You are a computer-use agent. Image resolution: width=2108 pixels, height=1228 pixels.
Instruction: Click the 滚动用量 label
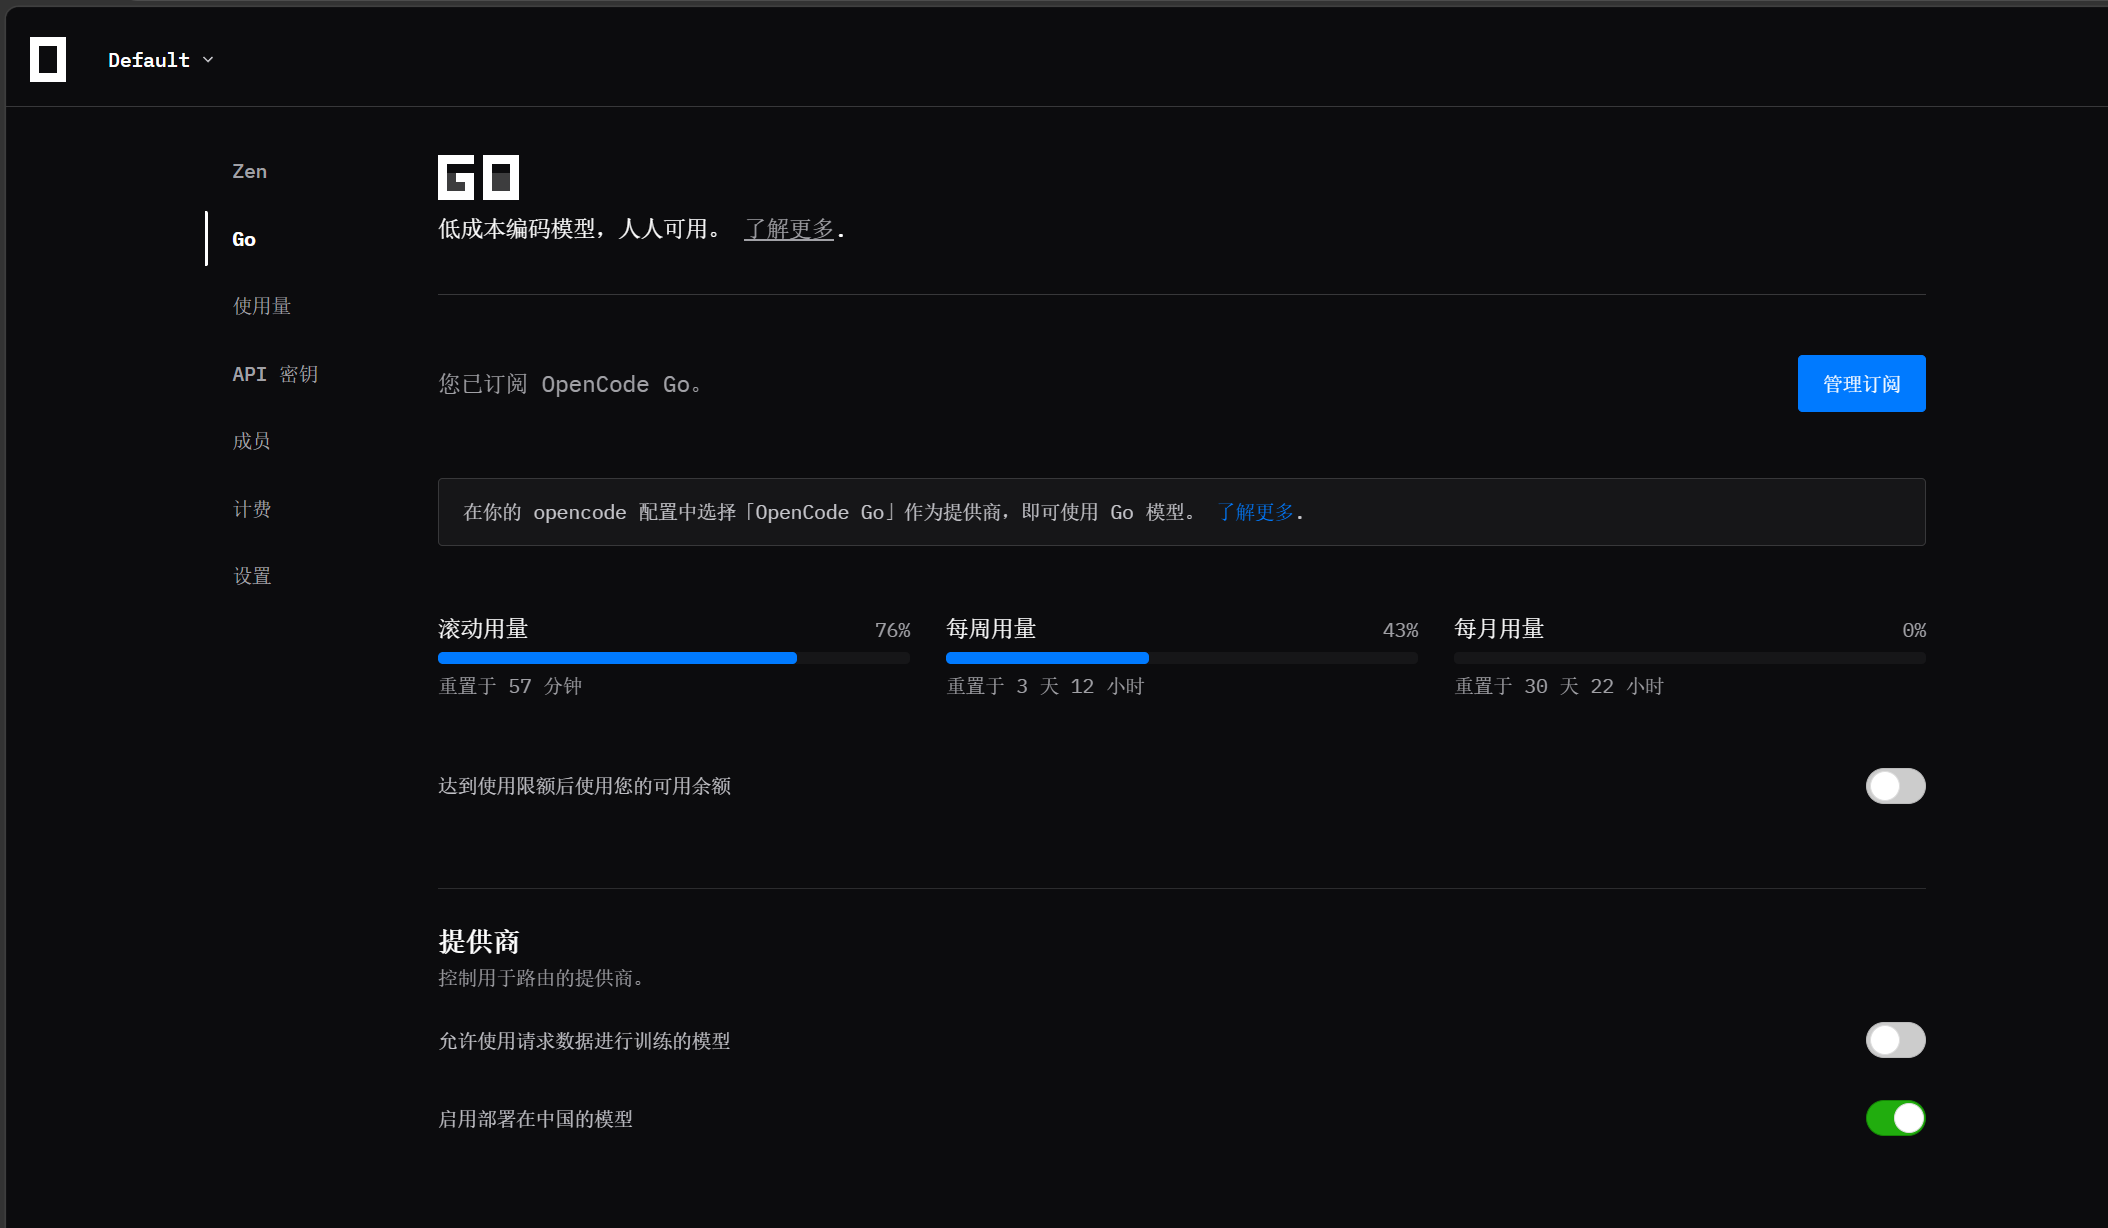[483, 629]
